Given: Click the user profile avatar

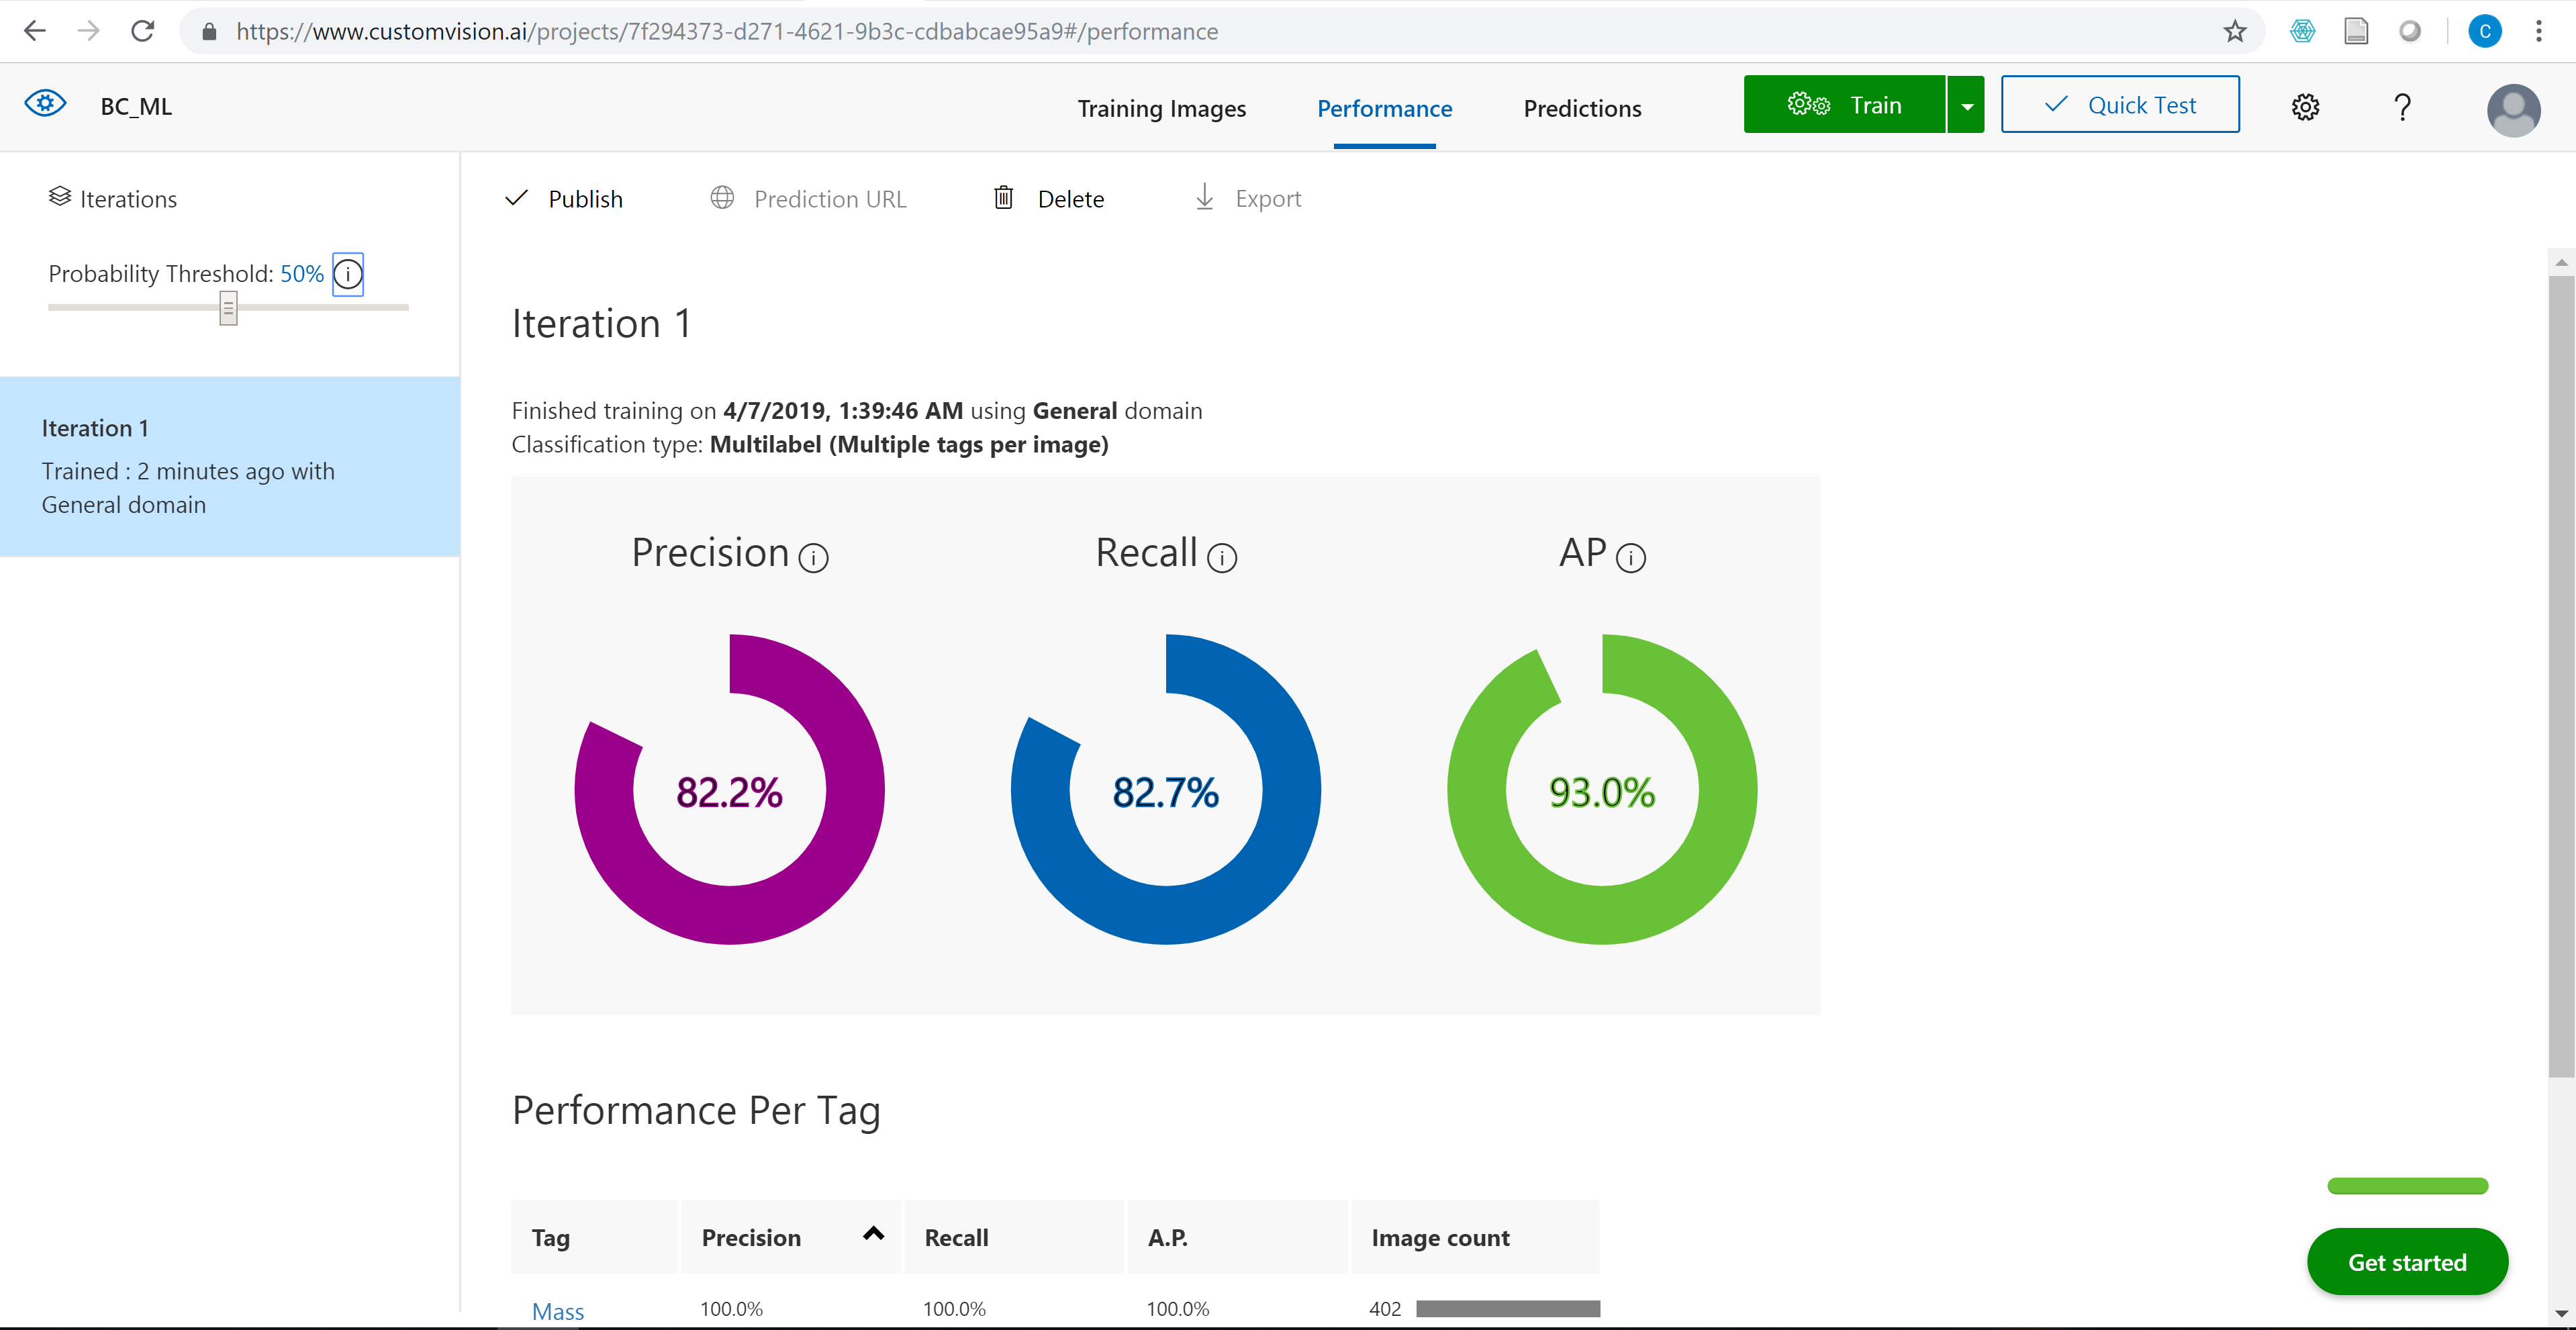Looking at the screenshot, I should [2513, 109].
